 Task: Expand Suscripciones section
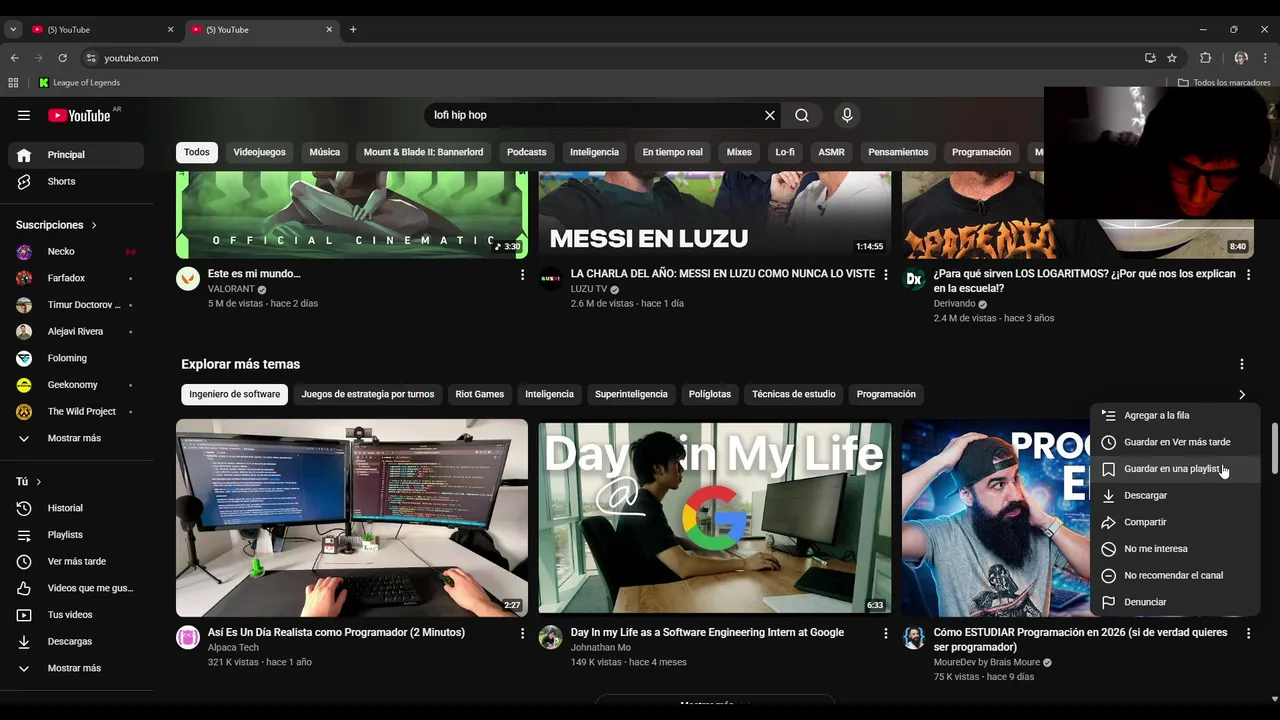click(57, 225)
